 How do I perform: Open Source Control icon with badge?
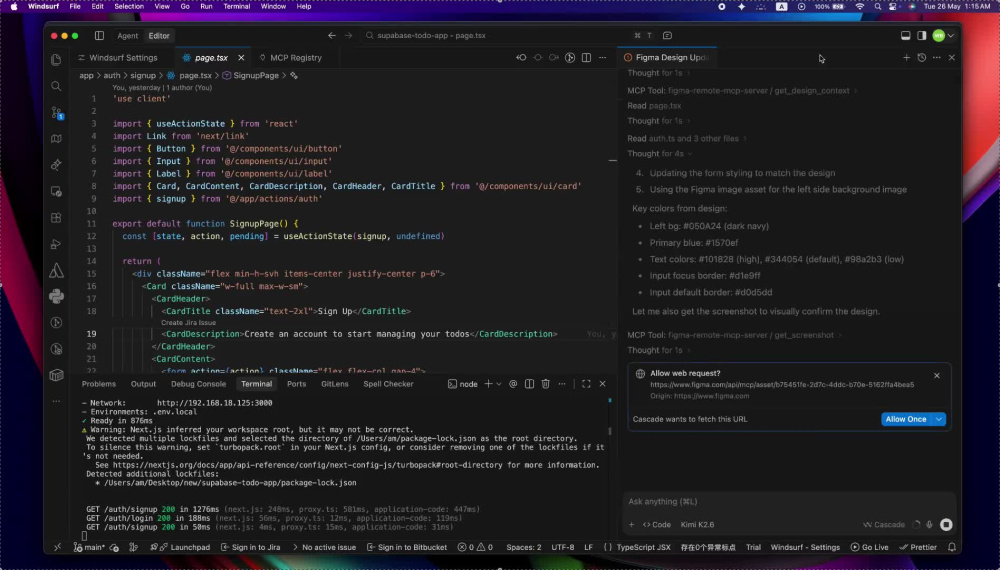click(57, 113)
